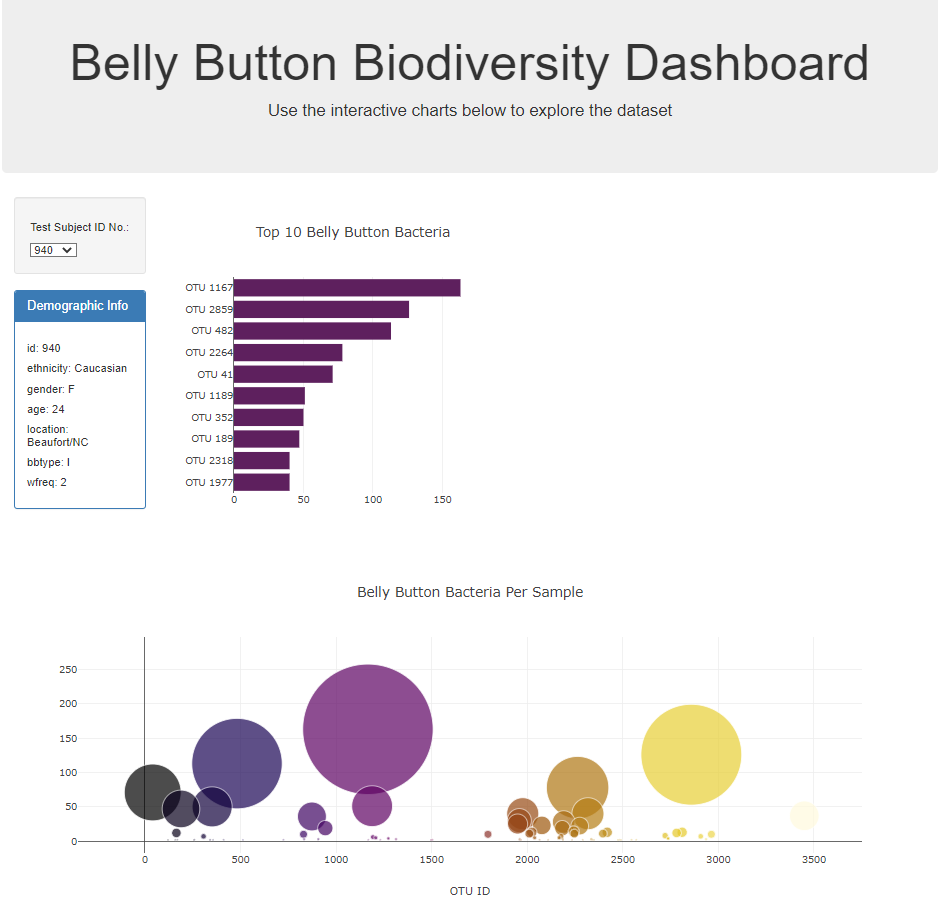The width and height of the screenshot is (940, 902).
Task: Click the OTU ID axis label
Action: (x=469, y=890)
